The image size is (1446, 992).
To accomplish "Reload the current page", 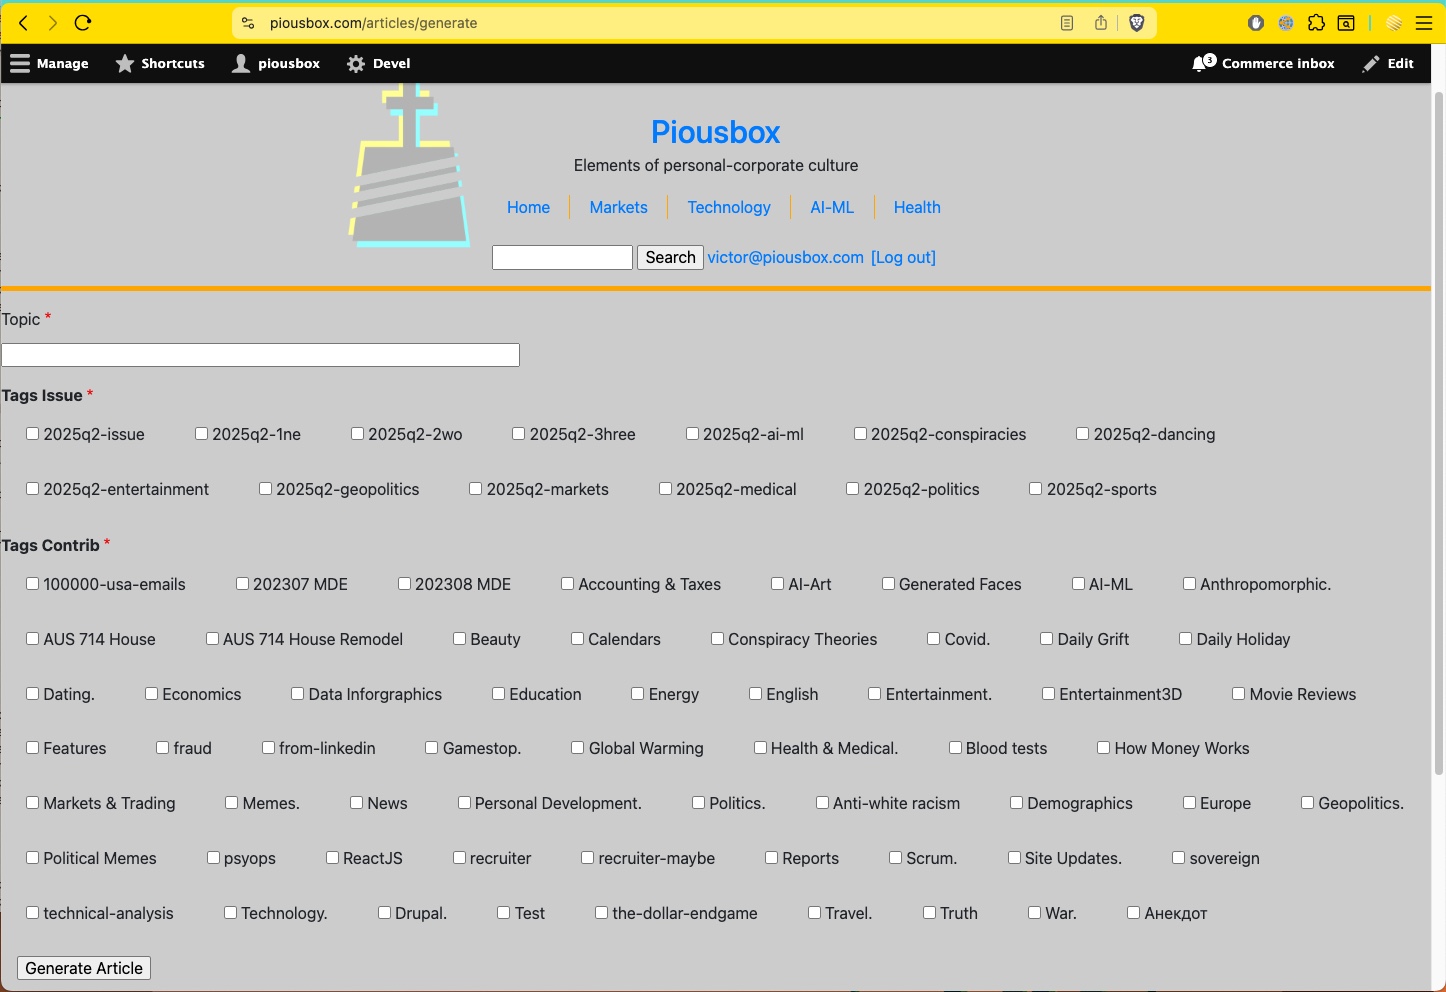I will 83,22.
